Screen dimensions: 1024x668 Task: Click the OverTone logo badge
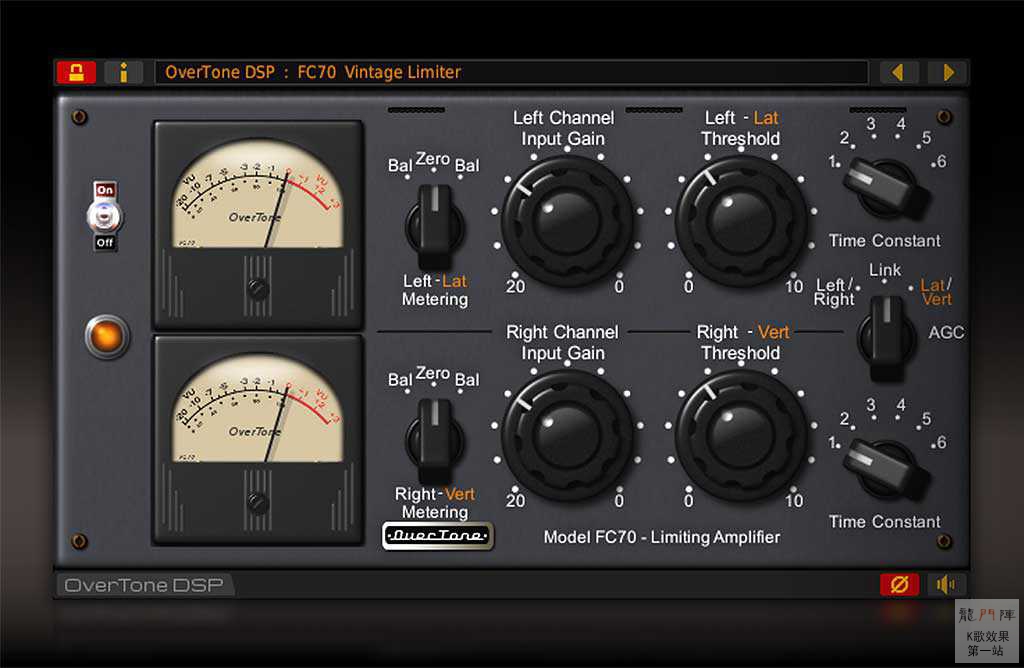click(438, 536)
